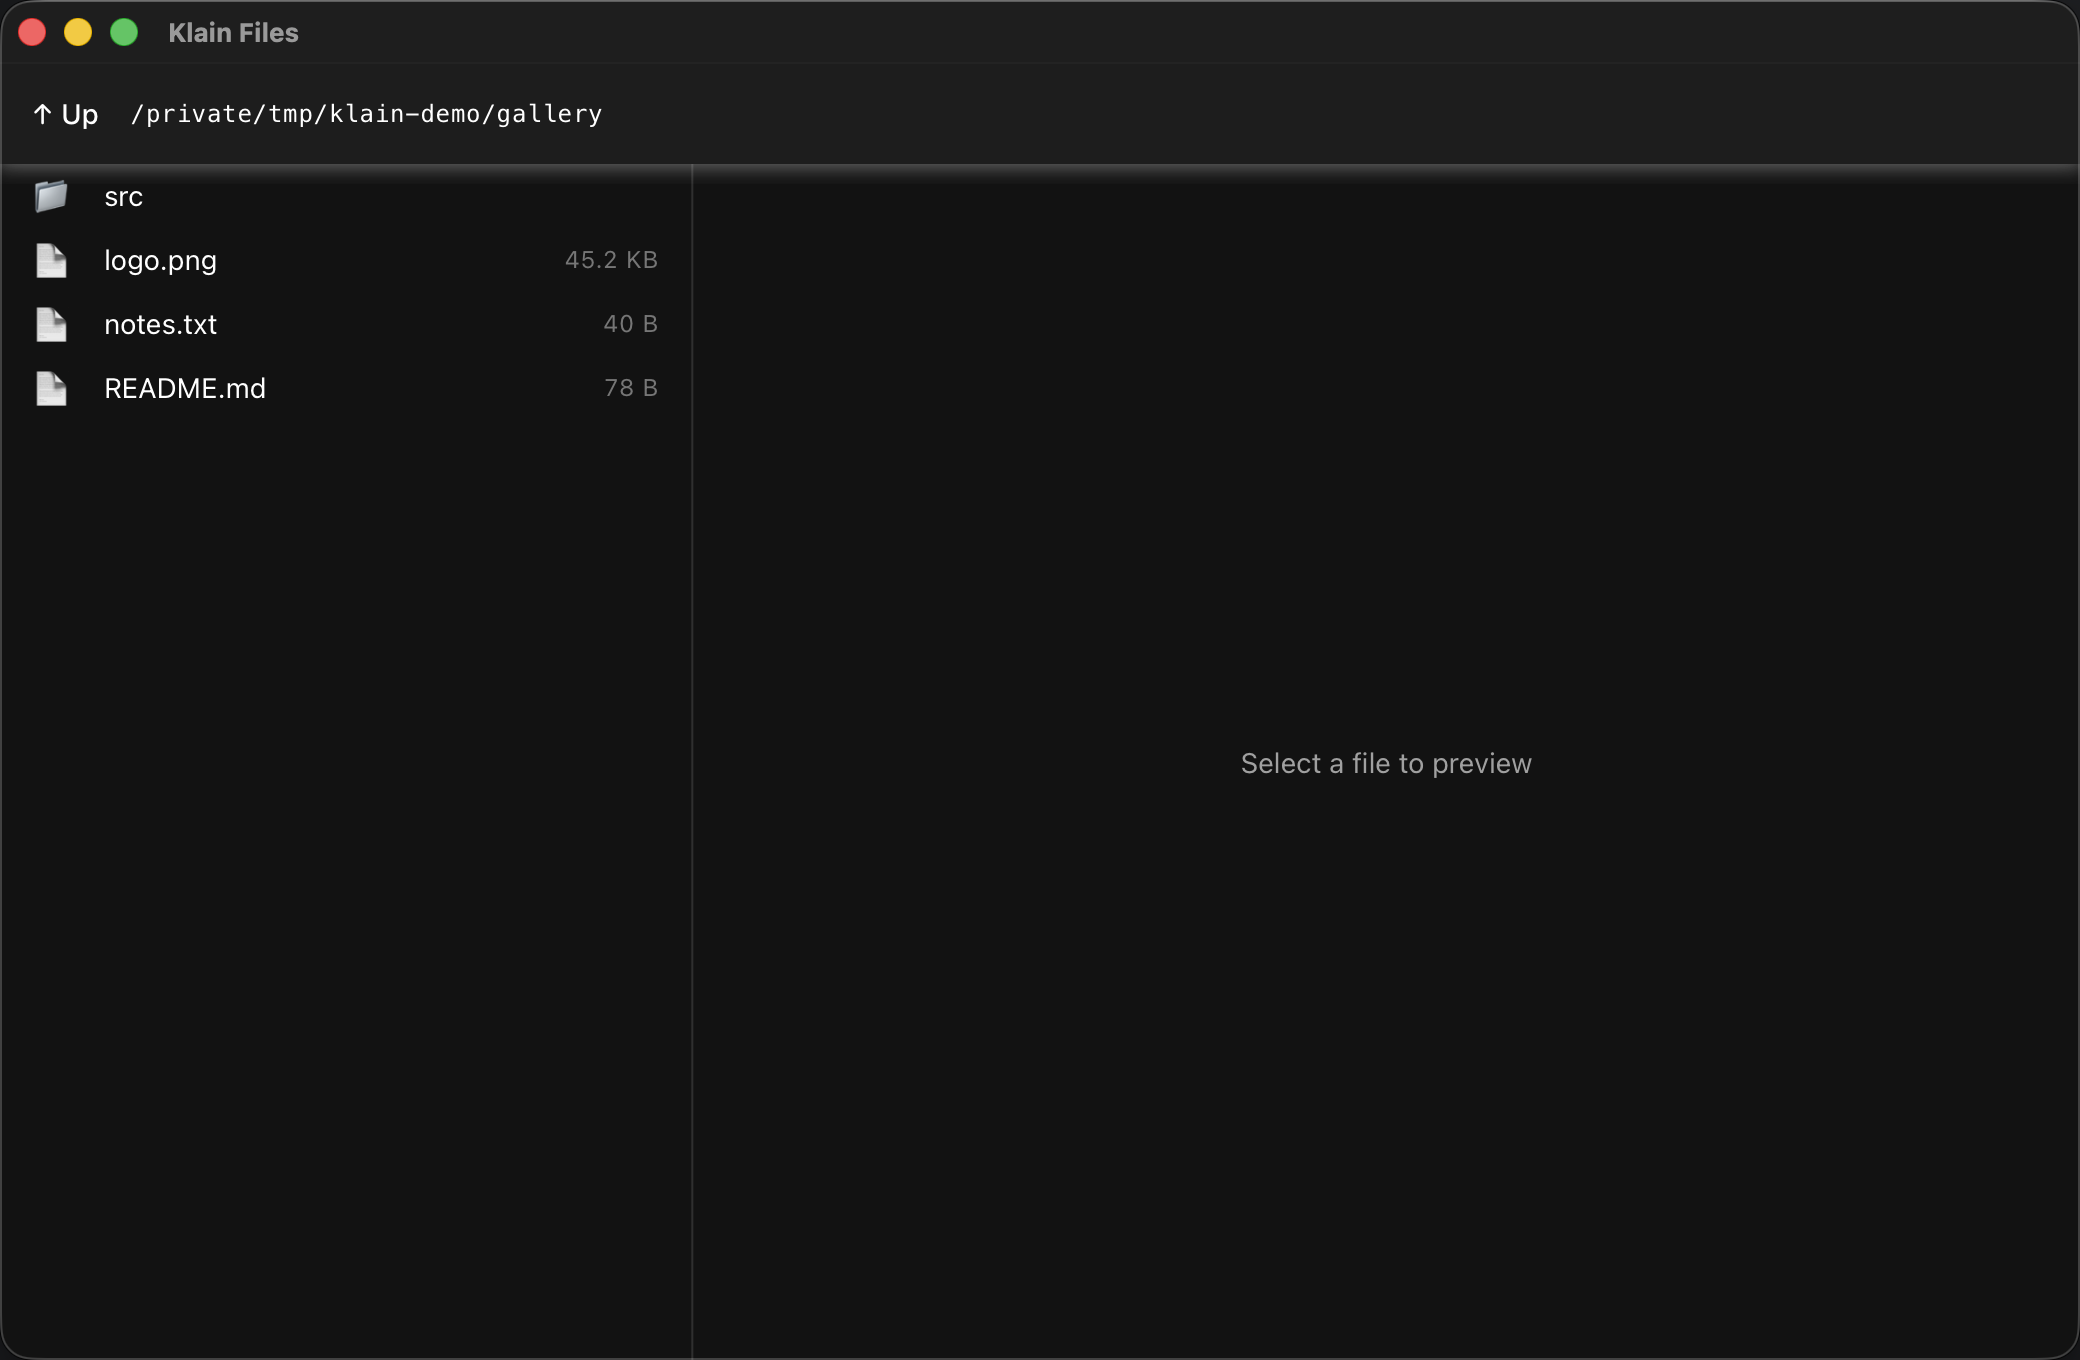Select notes.txt file name

[x=161, y=325]
